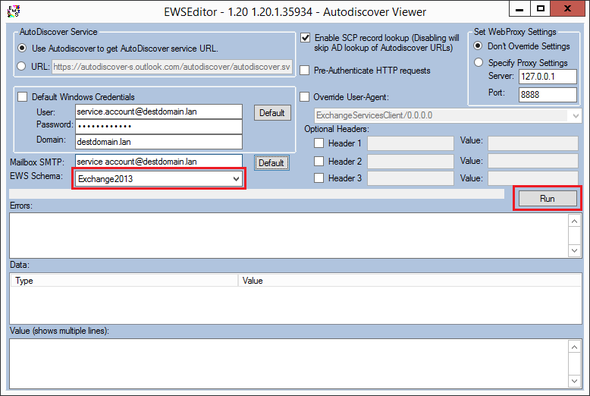Click the proxy Server field 127.0.0.1
Image resolution: width=590 pixels, height=396 pixels.
click(x=547, y=76)
